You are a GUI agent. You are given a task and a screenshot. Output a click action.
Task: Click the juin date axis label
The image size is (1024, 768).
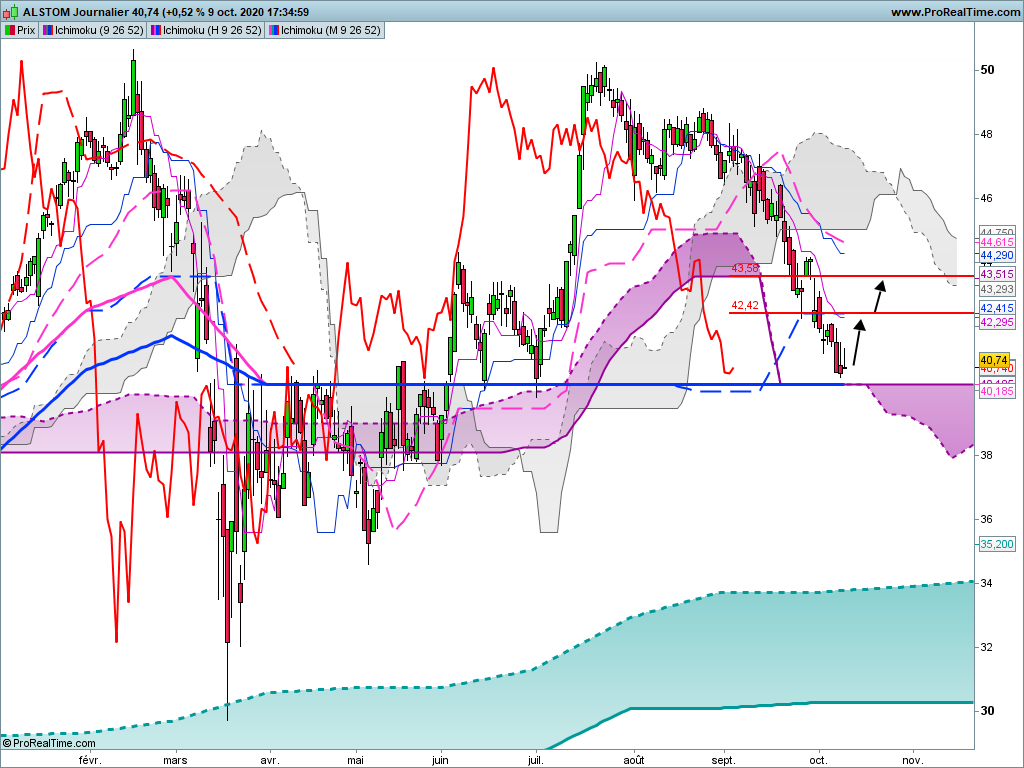[440, 760]
